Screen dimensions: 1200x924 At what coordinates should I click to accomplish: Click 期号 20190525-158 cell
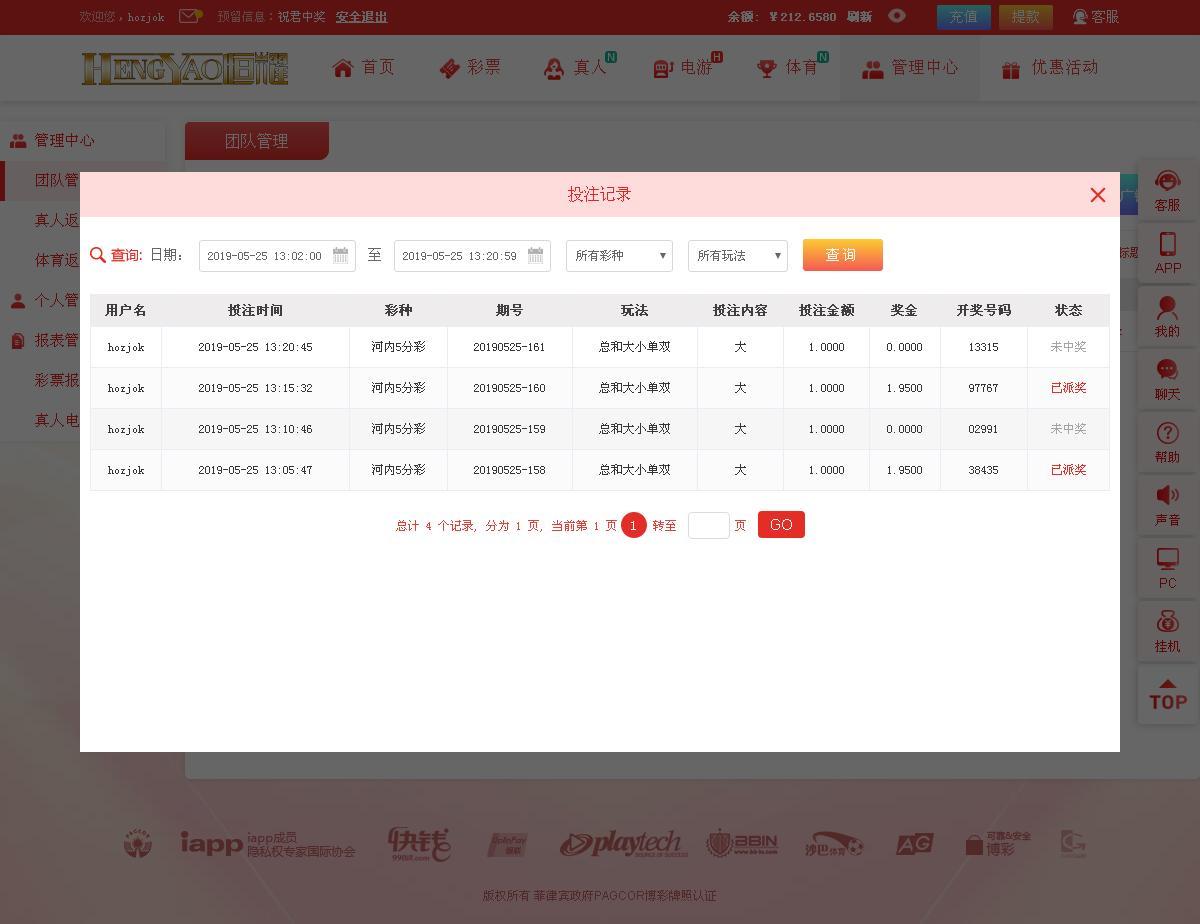click(509, 470)
